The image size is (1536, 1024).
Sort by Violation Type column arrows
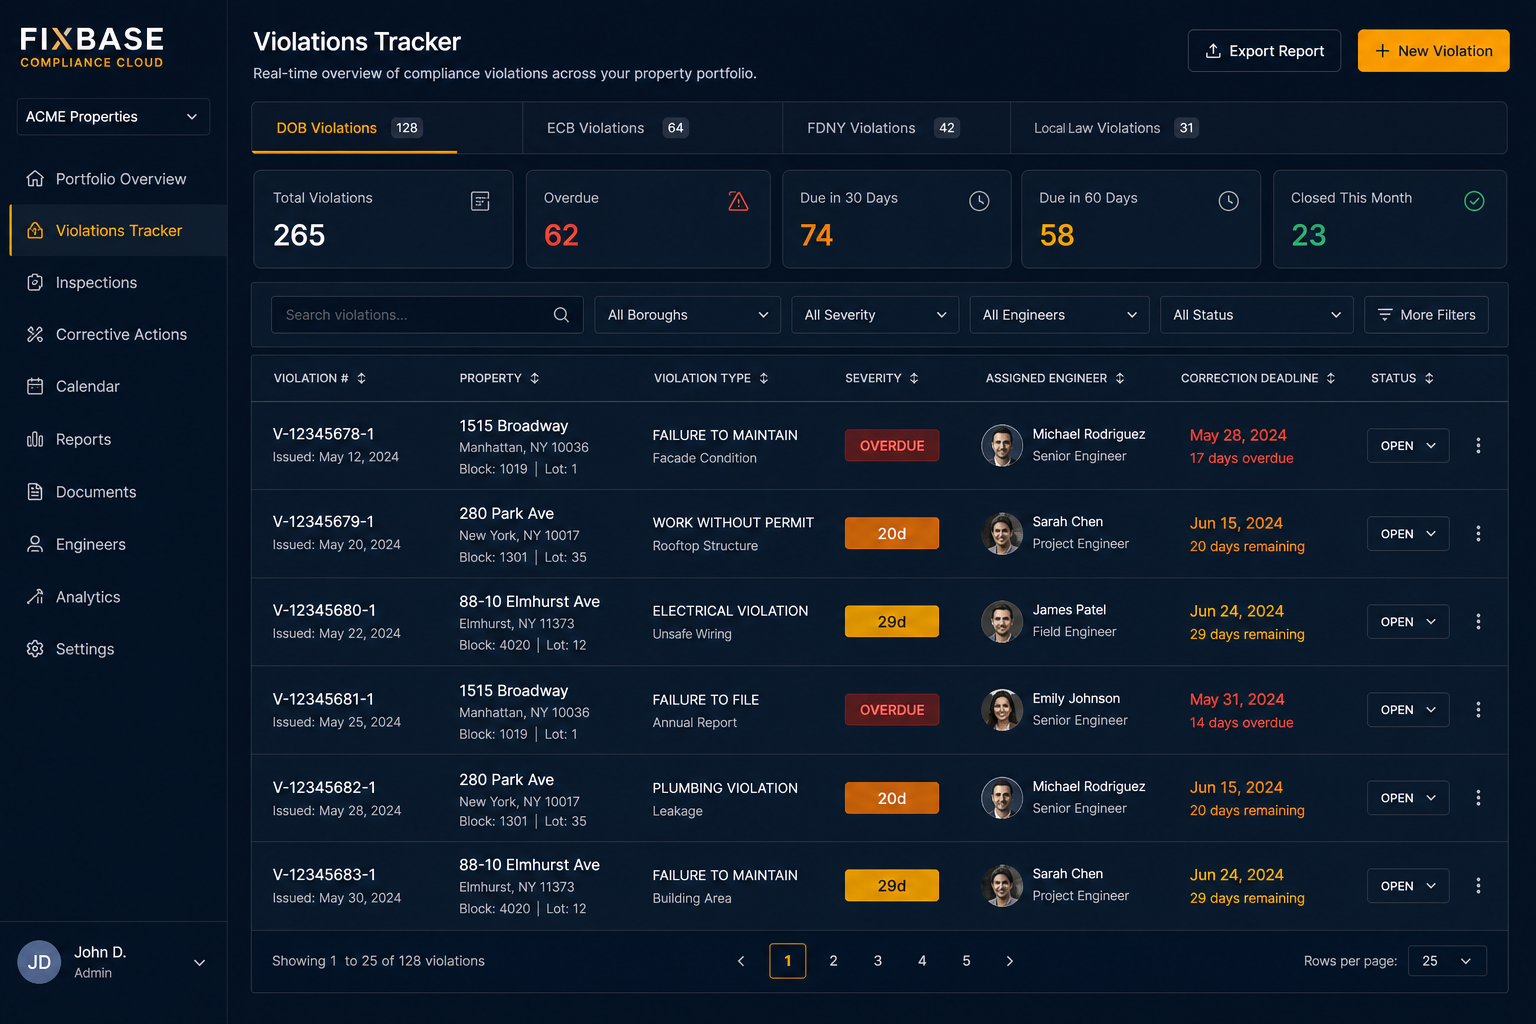pos(764,378)
